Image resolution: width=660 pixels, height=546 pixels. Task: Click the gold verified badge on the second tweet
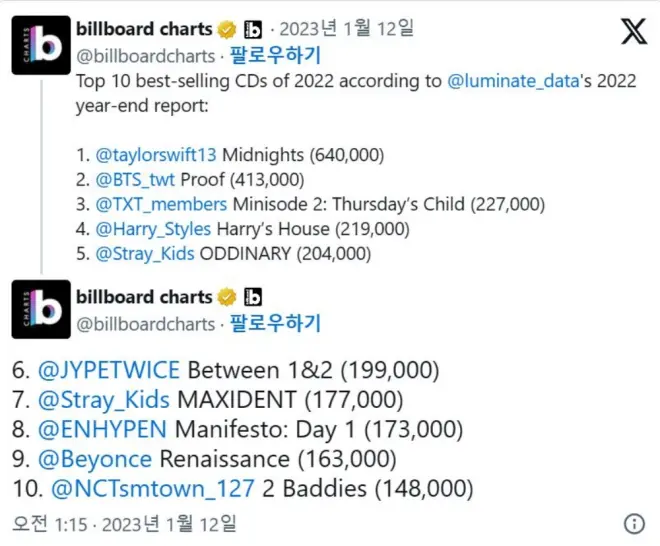pyautogui.click(x=227, y=297)
